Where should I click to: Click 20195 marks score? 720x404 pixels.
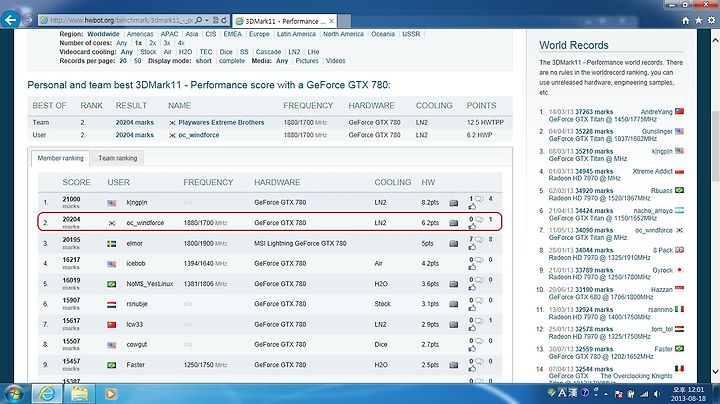coord(71,240)
